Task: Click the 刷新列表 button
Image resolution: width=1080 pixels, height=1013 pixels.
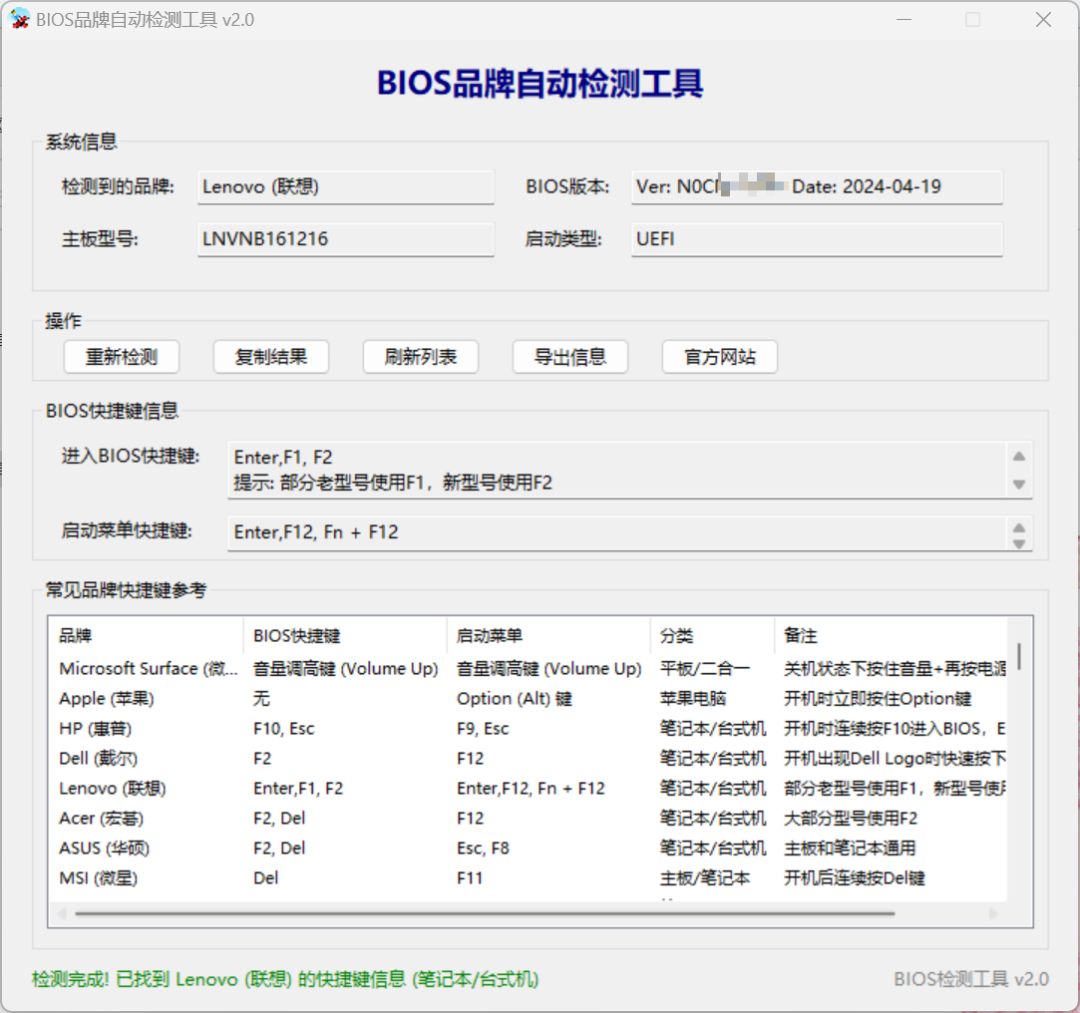Action: [420, 357]
